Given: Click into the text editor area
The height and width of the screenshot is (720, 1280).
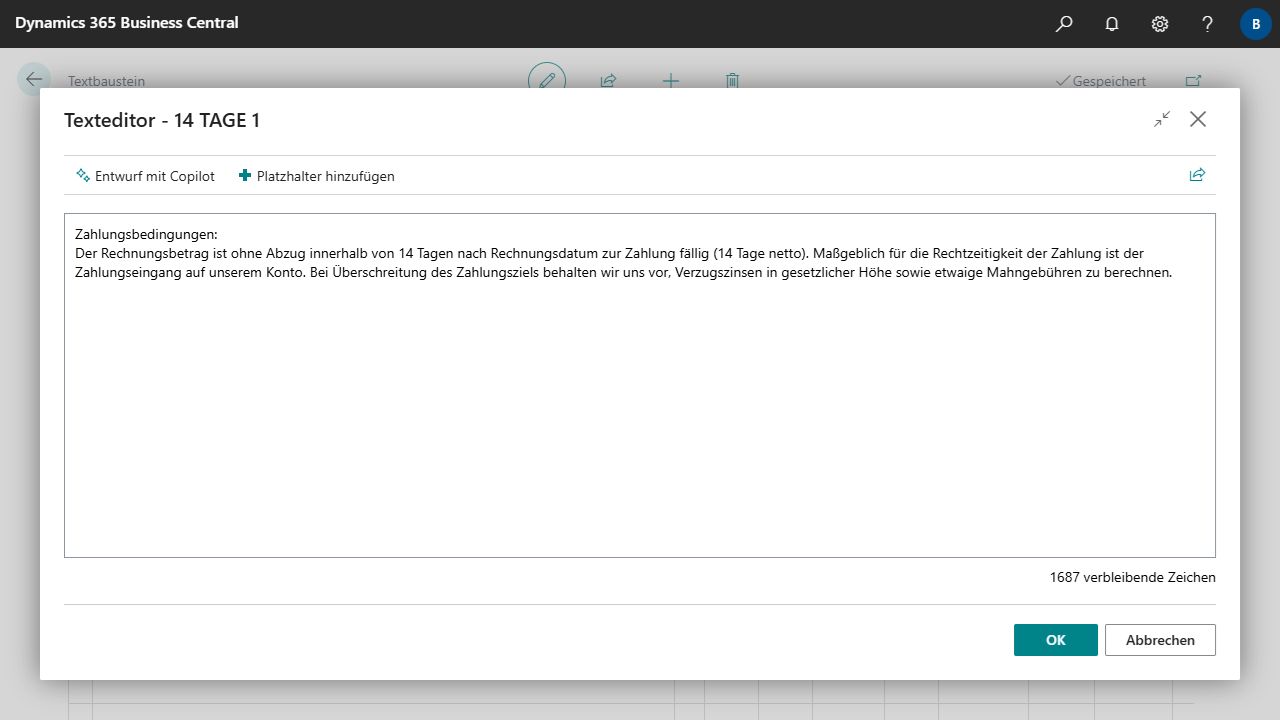Looking at the screenshot, I should (640, 385).
